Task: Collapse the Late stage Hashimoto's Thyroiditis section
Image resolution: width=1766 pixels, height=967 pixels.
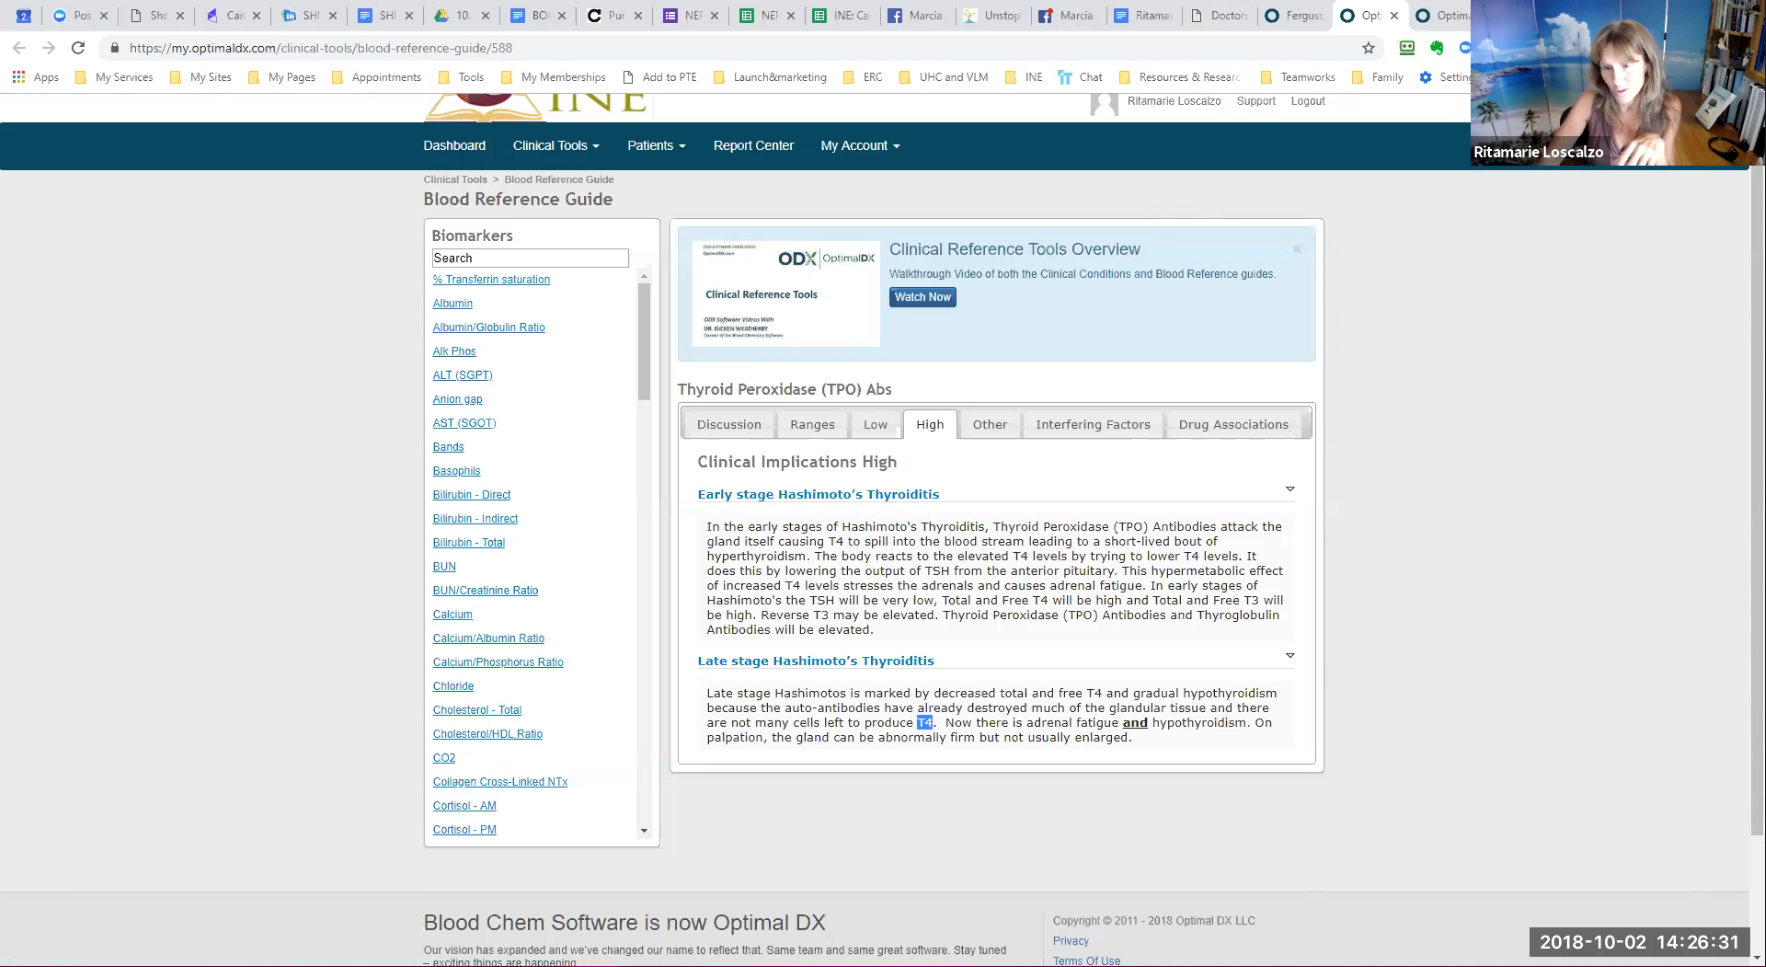Action: point(1289,656)
